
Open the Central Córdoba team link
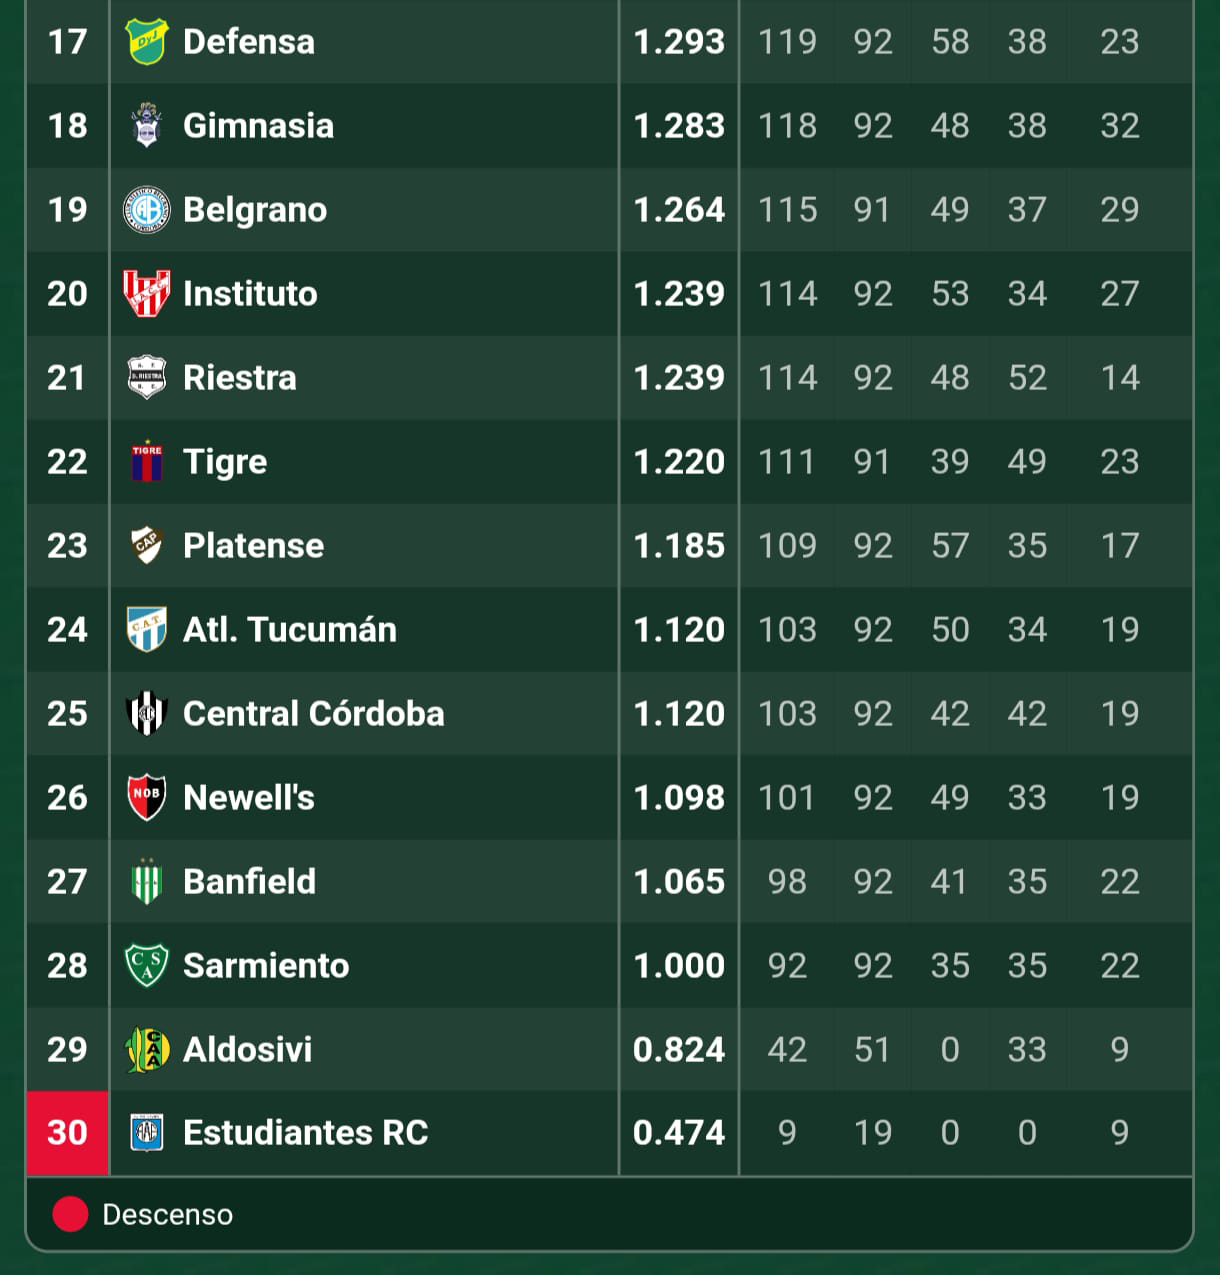point(314,713)
